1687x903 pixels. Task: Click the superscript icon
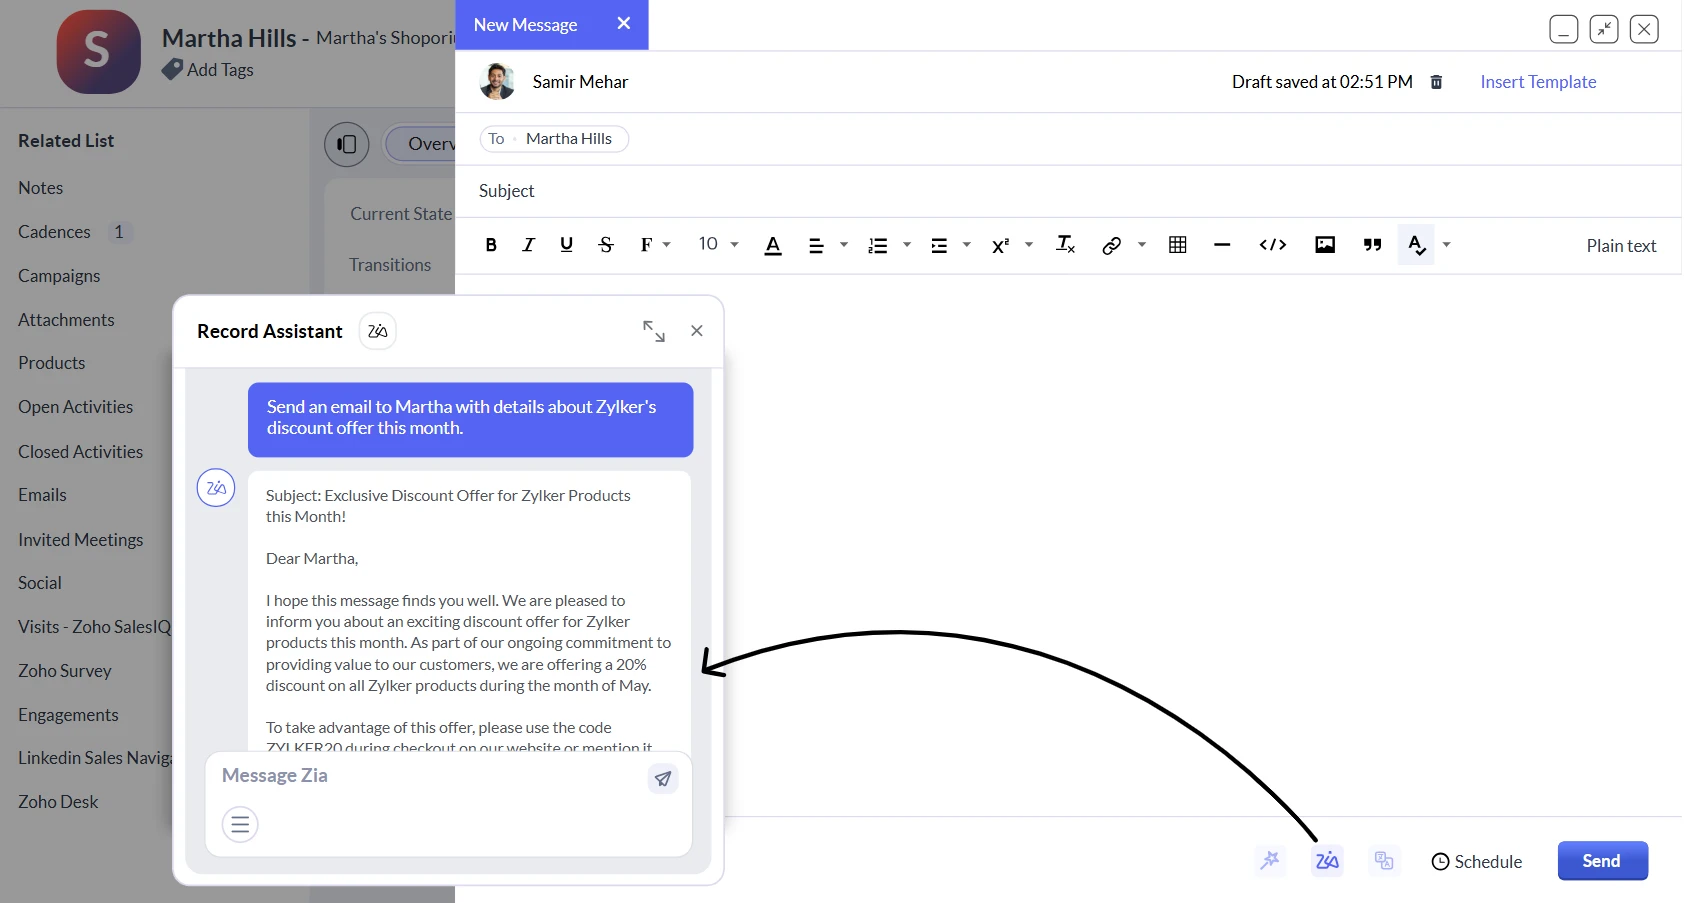(x=1000, y=245)
